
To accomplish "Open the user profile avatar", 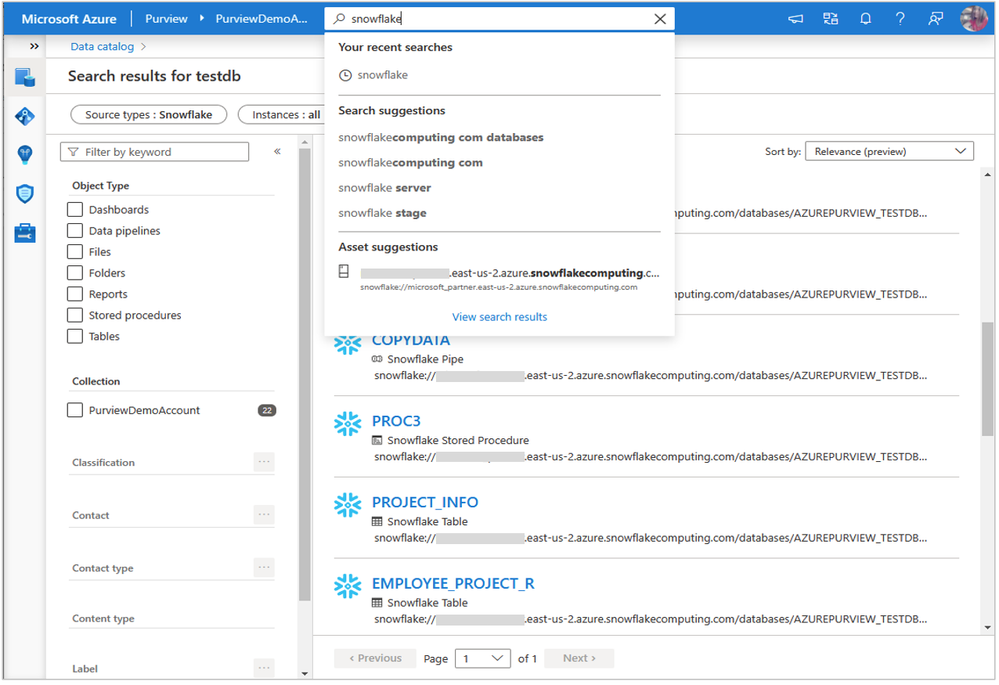I will [x=974, y=19].
